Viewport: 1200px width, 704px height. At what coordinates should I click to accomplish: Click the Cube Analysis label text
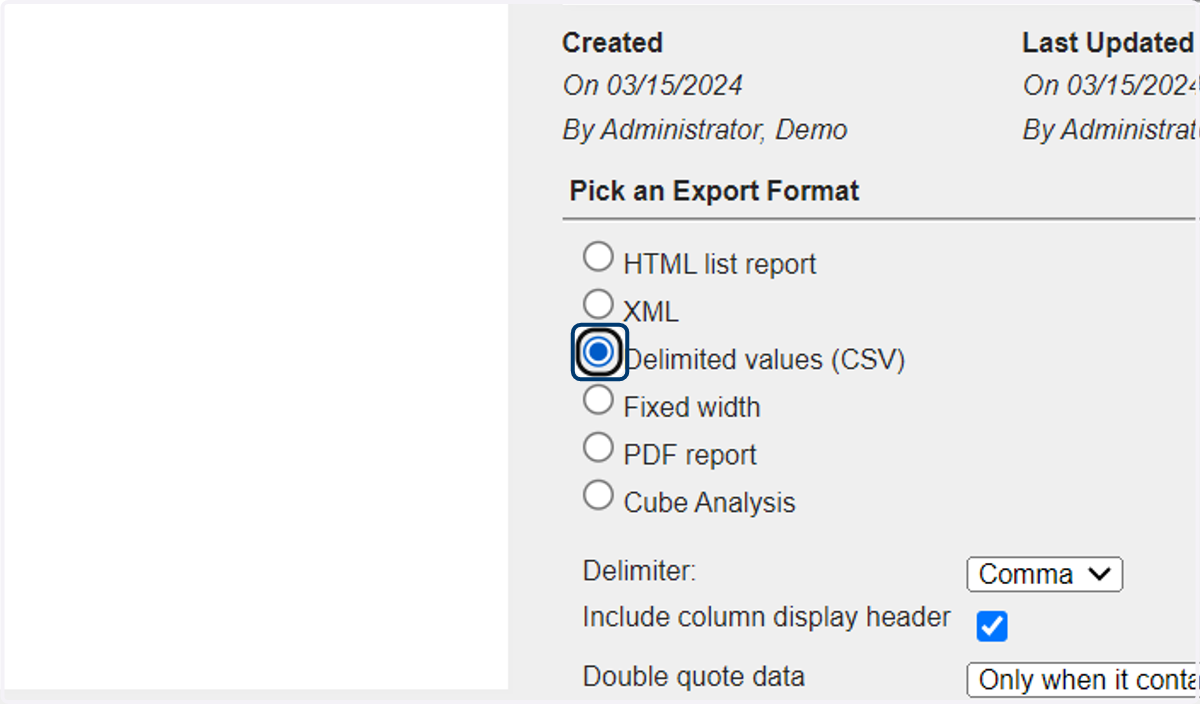[x=710, y=502]
